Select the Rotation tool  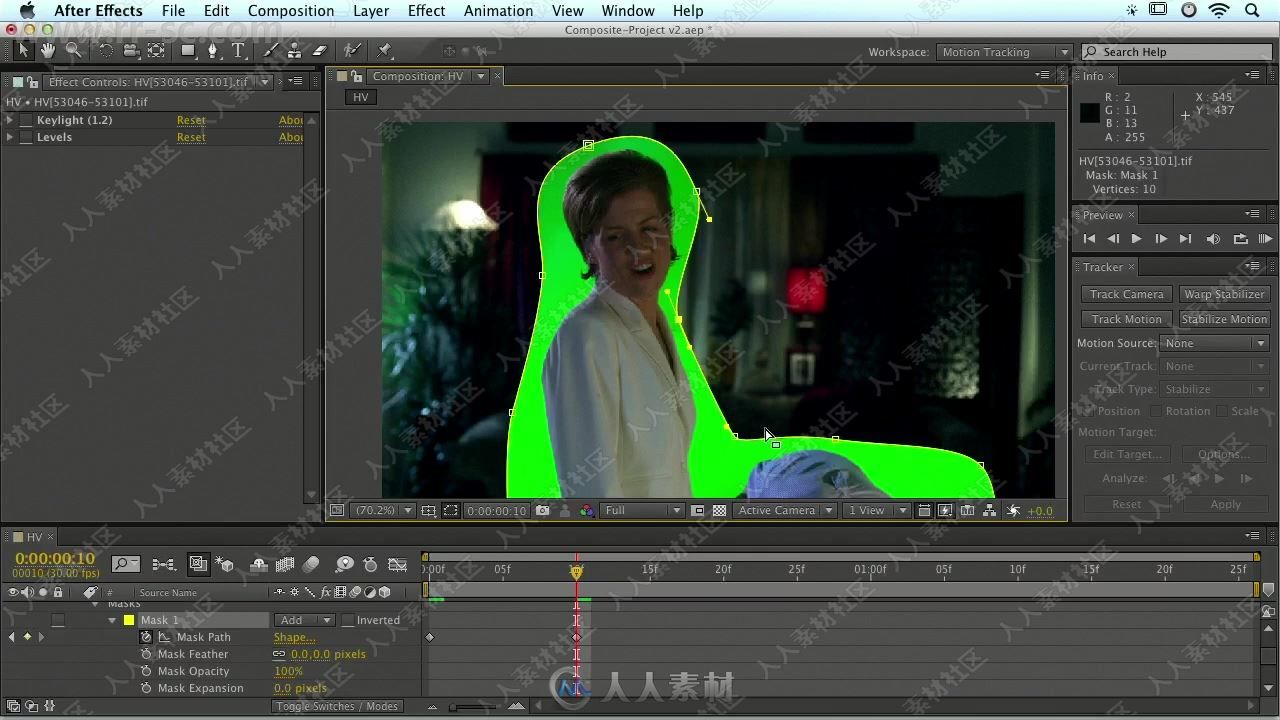coord(106,50)
